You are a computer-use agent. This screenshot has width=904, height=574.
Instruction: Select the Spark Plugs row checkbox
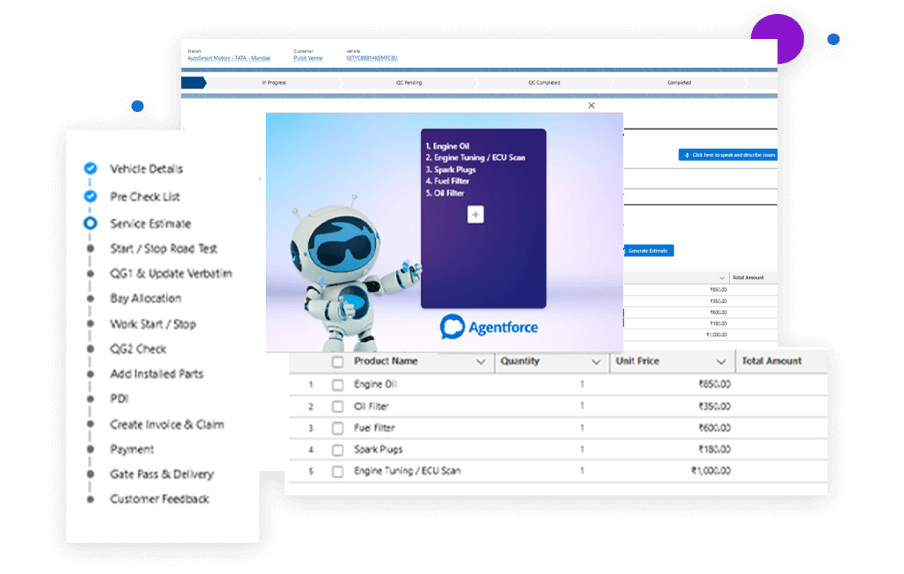[x=338, y=450]
